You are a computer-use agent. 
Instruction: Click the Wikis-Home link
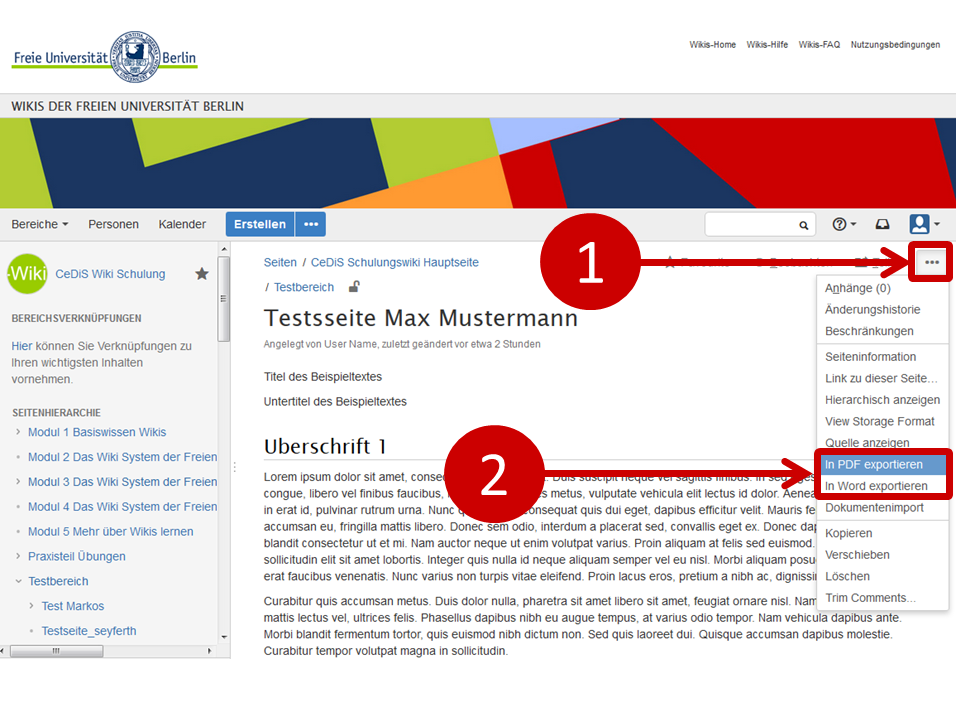712,45
